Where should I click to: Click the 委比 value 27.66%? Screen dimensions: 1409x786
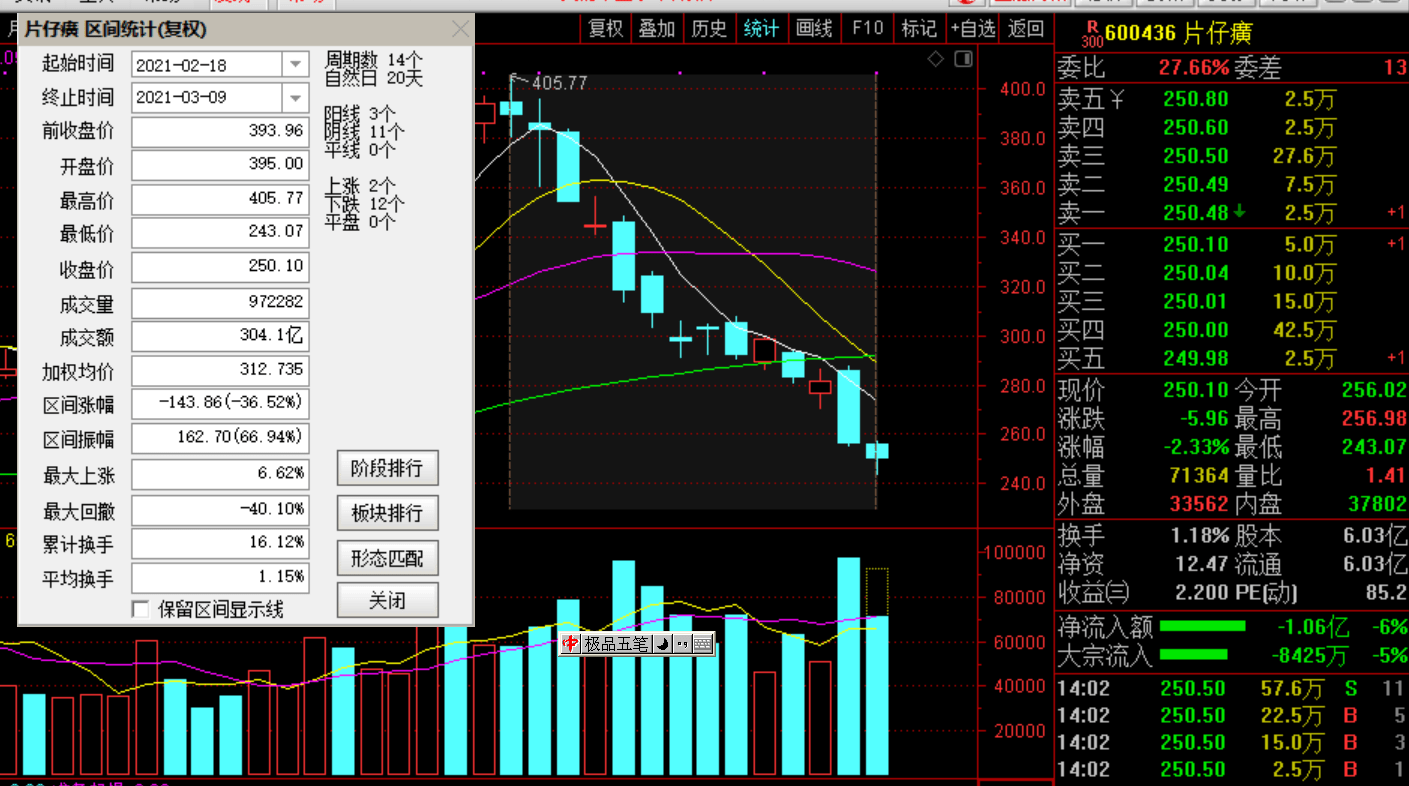pyautogui.click(x=1194, y=68)
